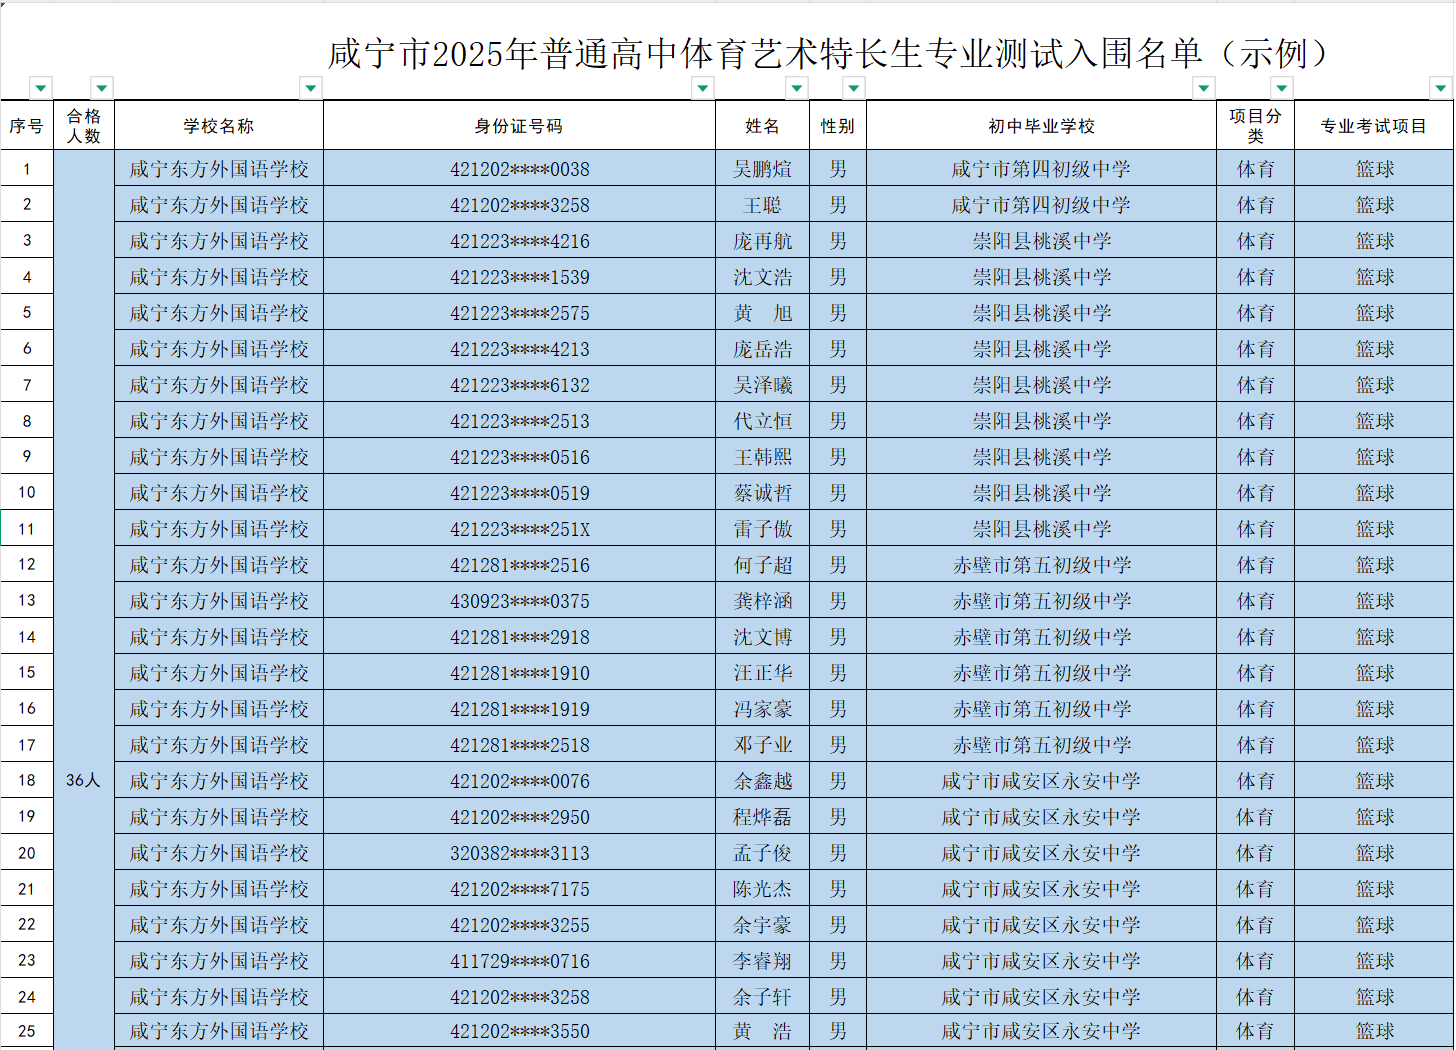
Task: Select ID cell 421281****1910
Action: [519, 673]
